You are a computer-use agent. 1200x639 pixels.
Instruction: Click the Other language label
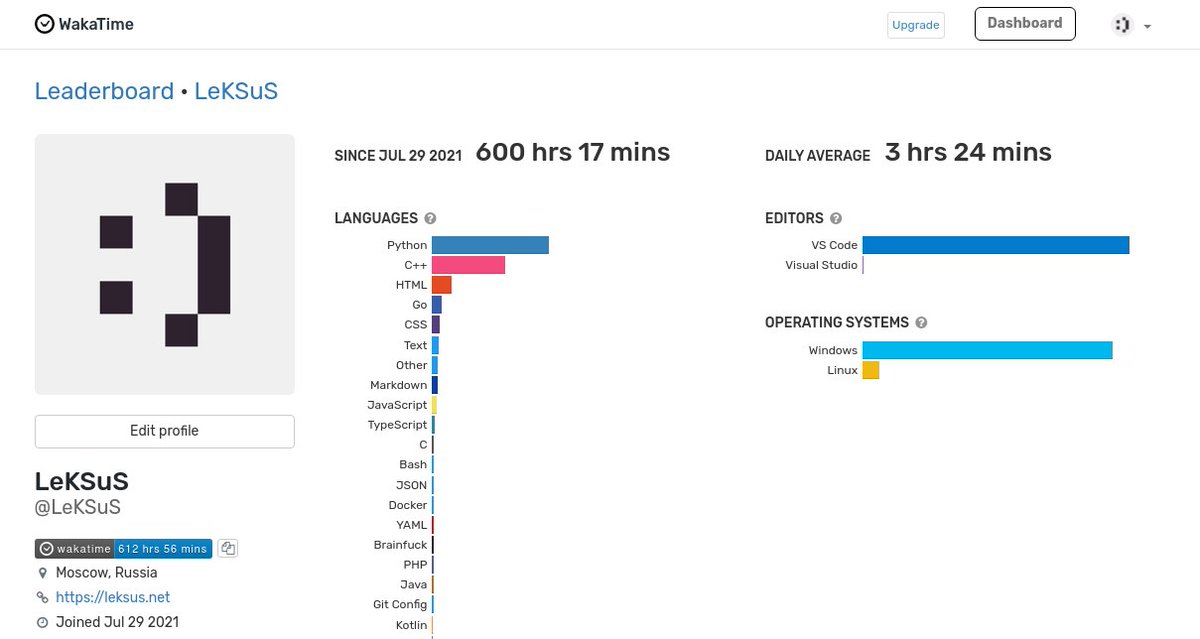pos(411,365)
